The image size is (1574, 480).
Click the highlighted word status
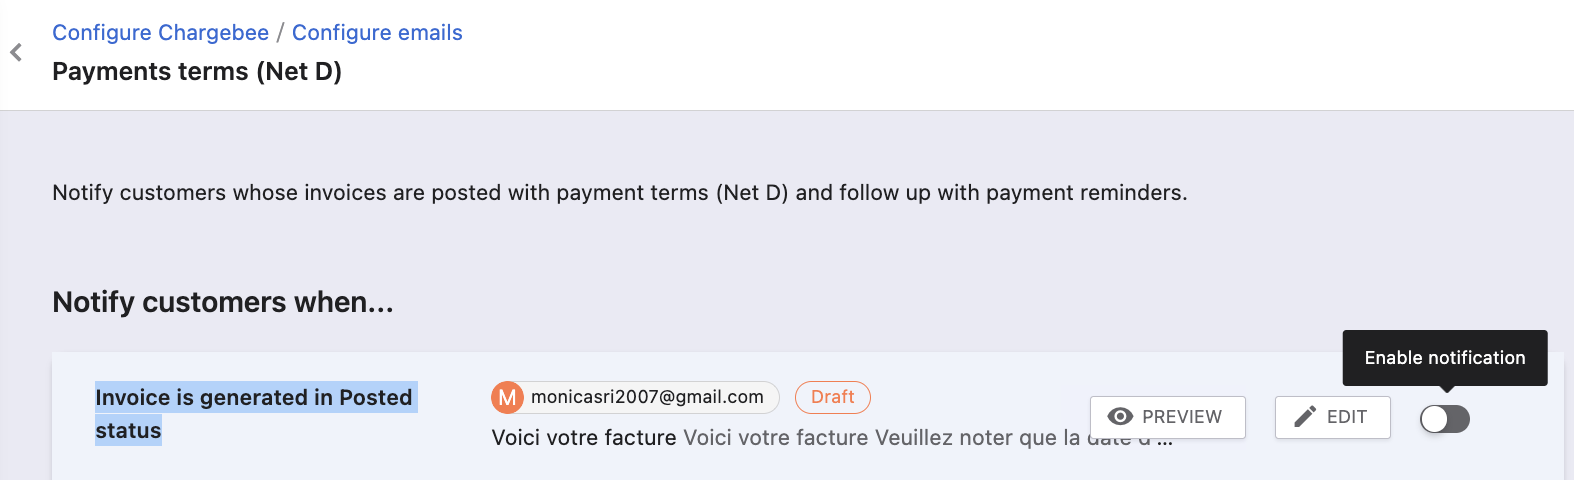coord(128,431)
